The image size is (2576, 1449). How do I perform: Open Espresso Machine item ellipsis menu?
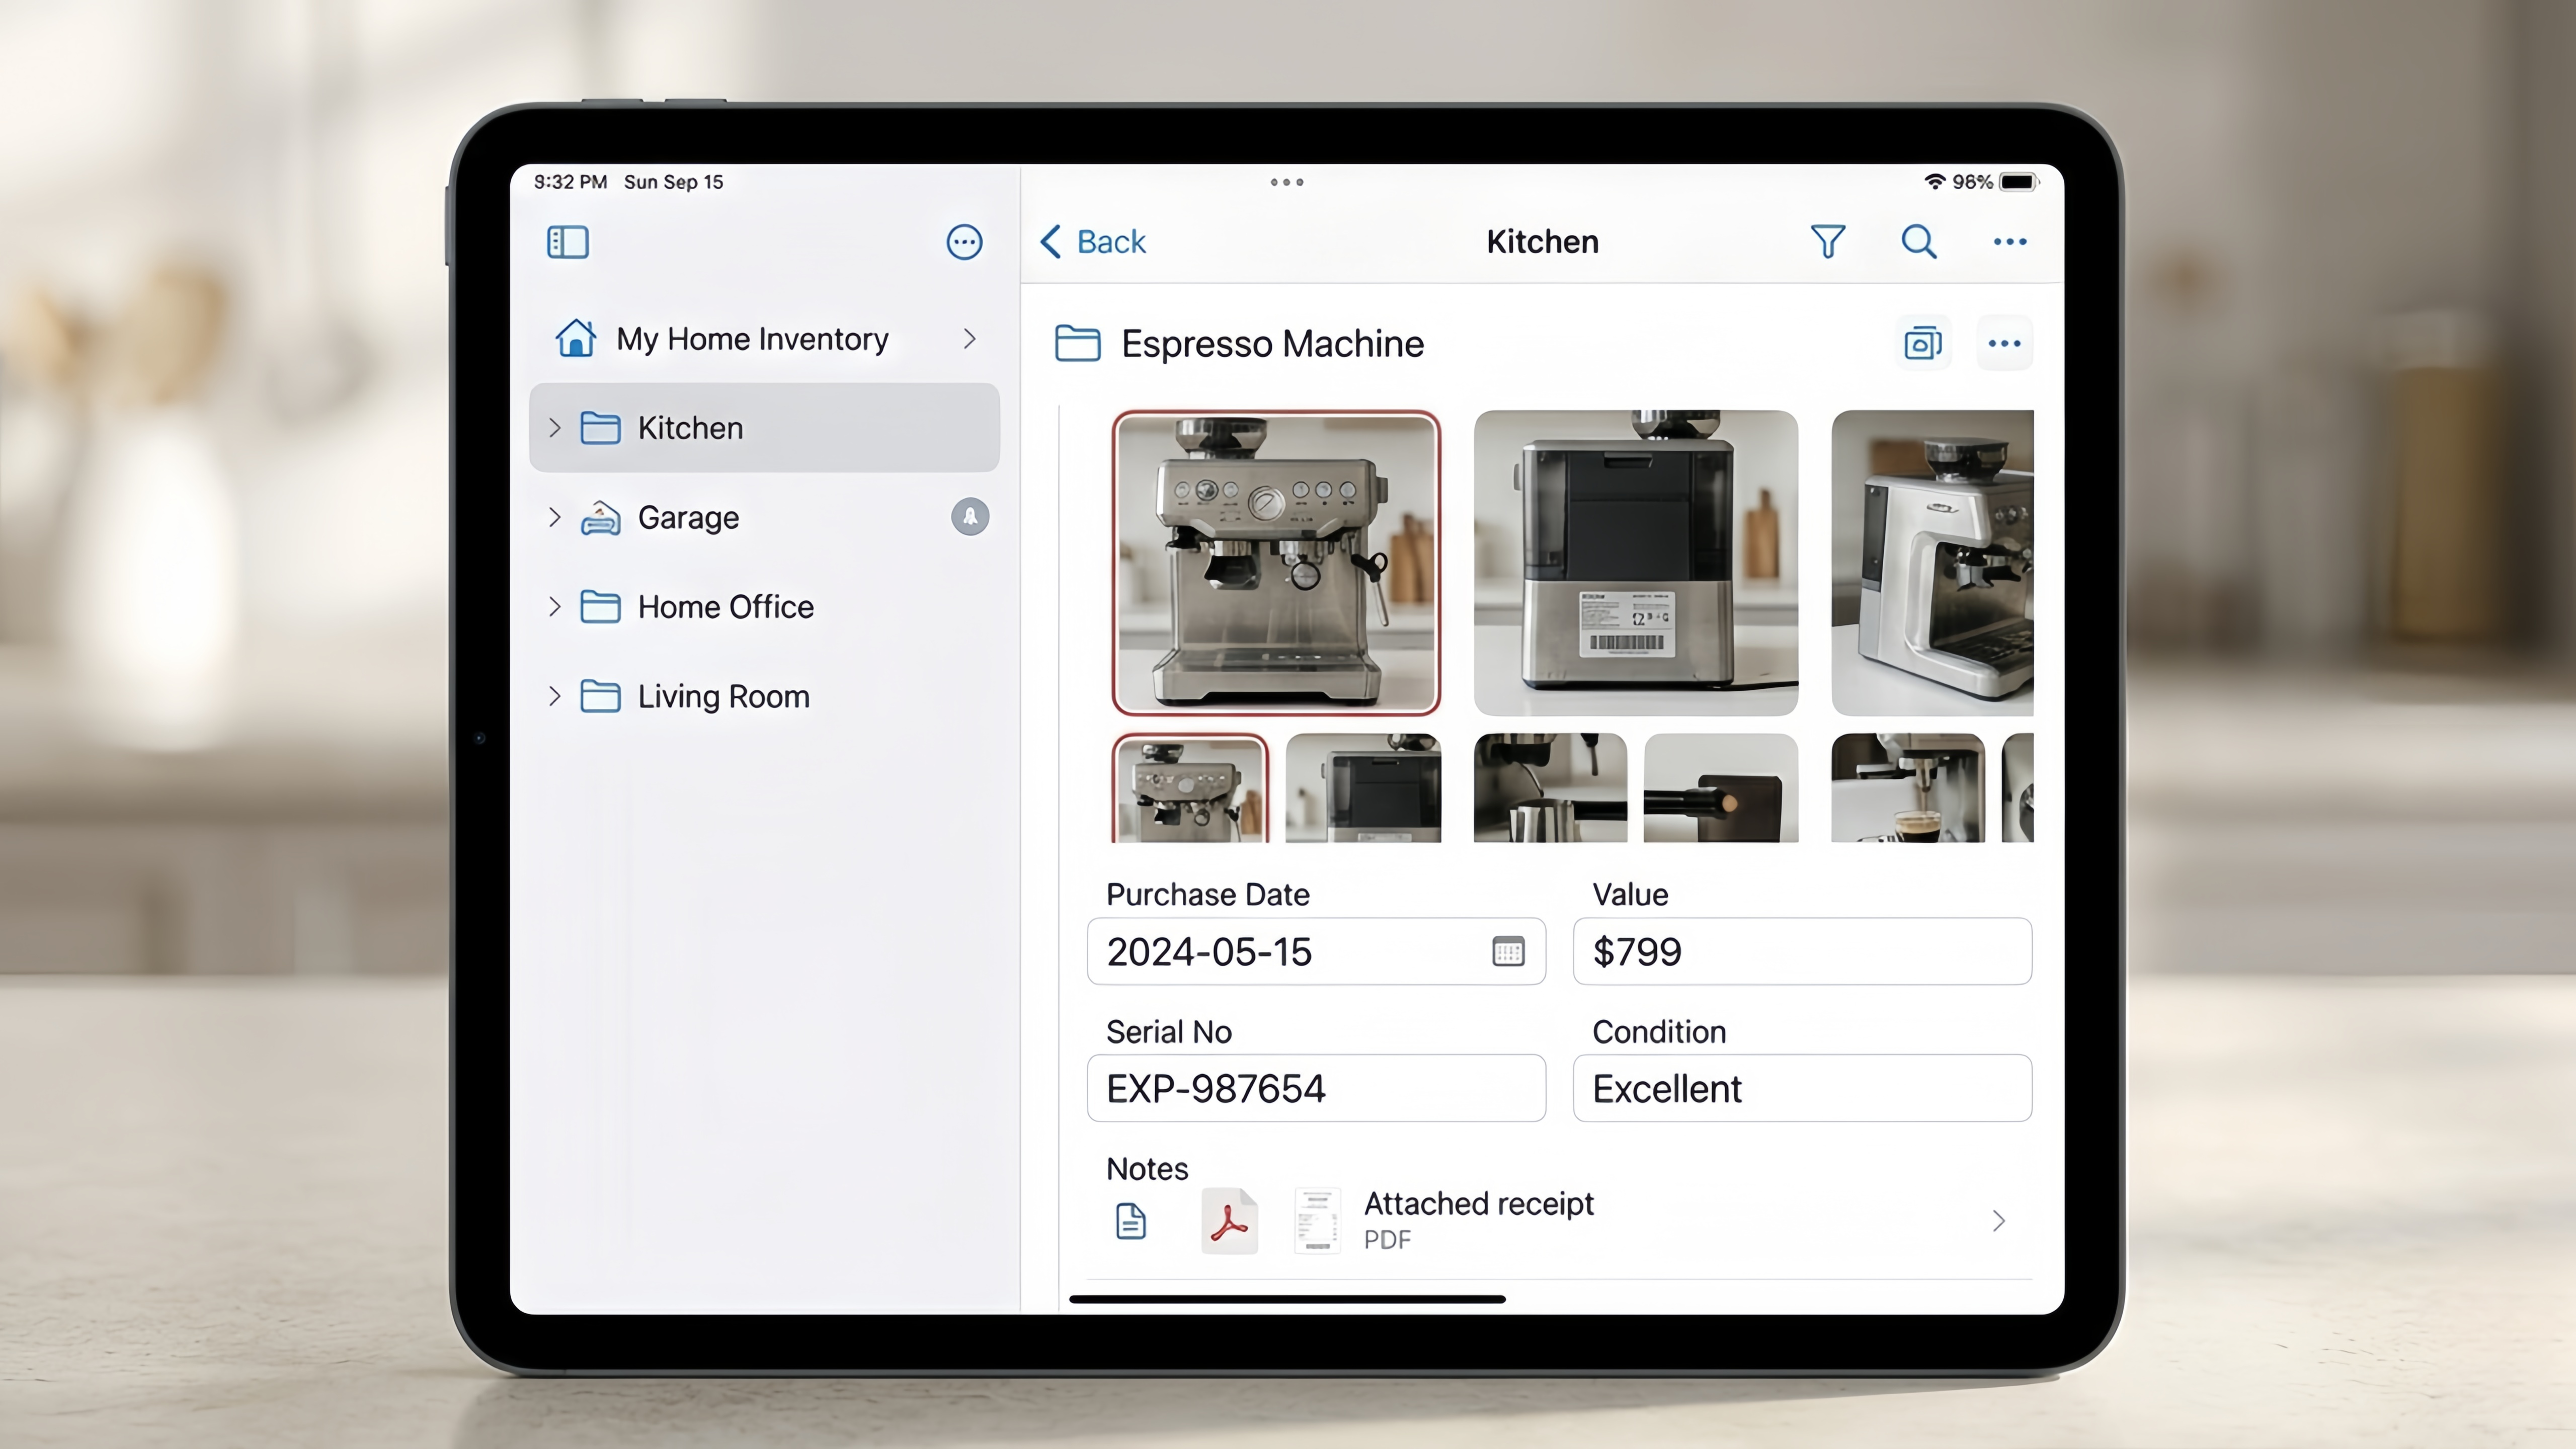(2005, 343)
